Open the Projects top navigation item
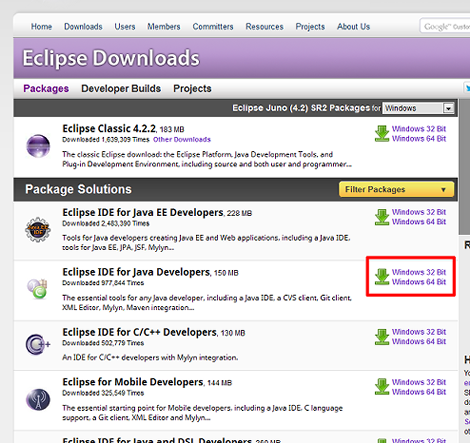Image resolution: width=470 pixels, height=443 pixels. 310,27
